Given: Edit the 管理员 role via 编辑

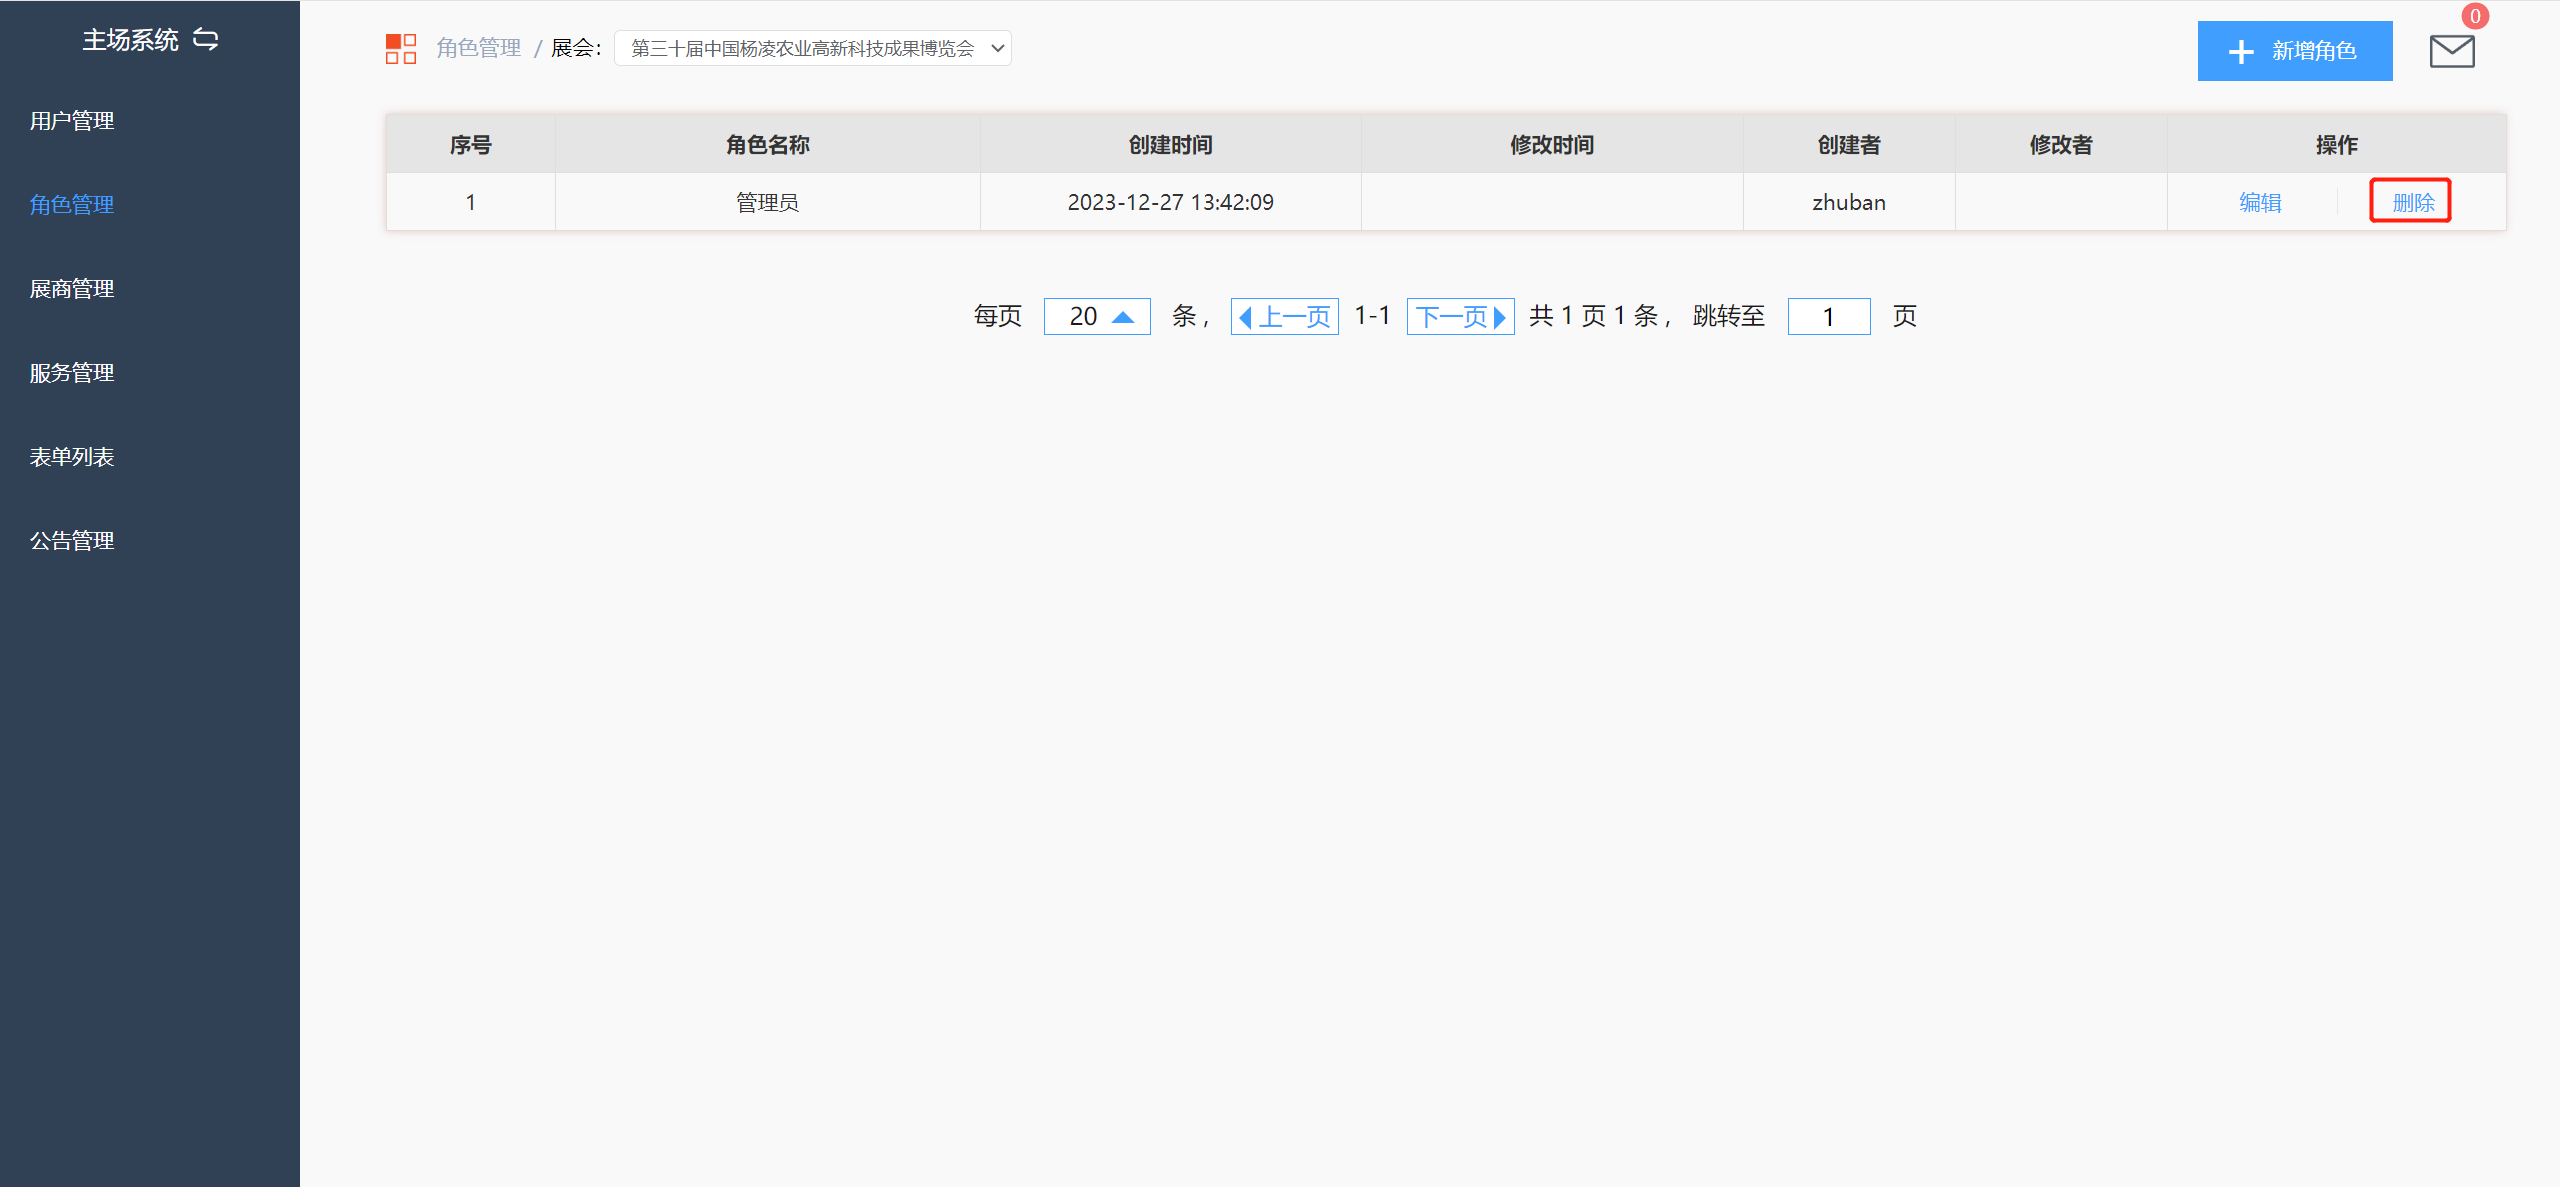Looking at the screenshot, I should click(2260, 202).
